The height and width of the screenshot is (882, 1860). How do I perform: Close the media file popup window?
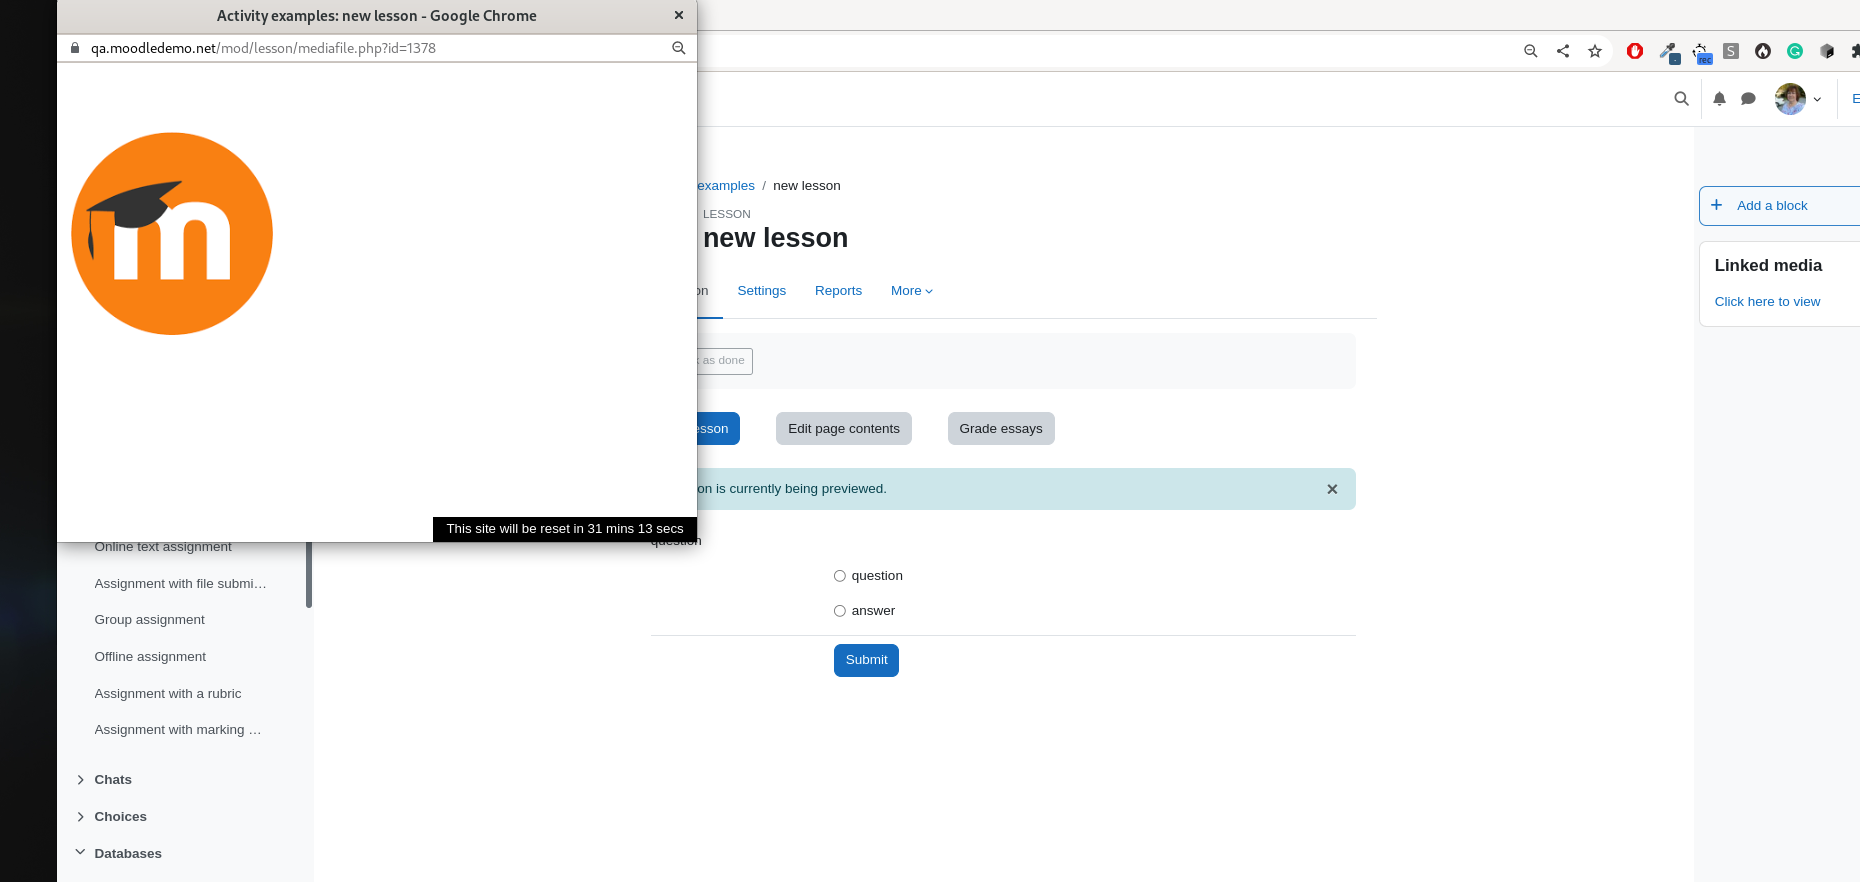point(679,15)
